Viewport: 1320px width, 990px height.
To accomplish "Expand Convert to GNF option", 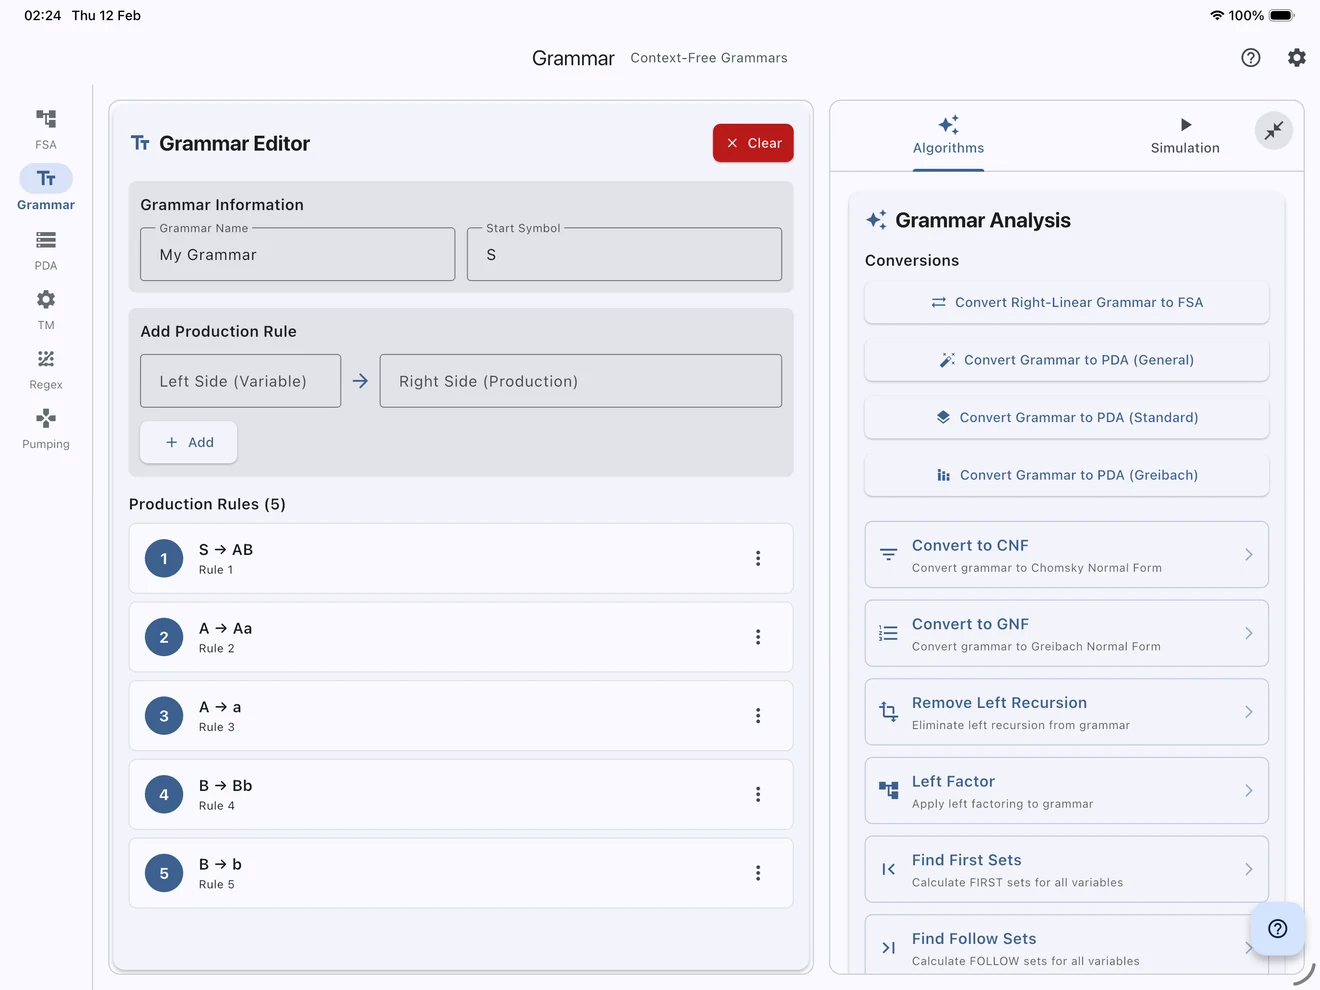I will tap(1066, 633).
